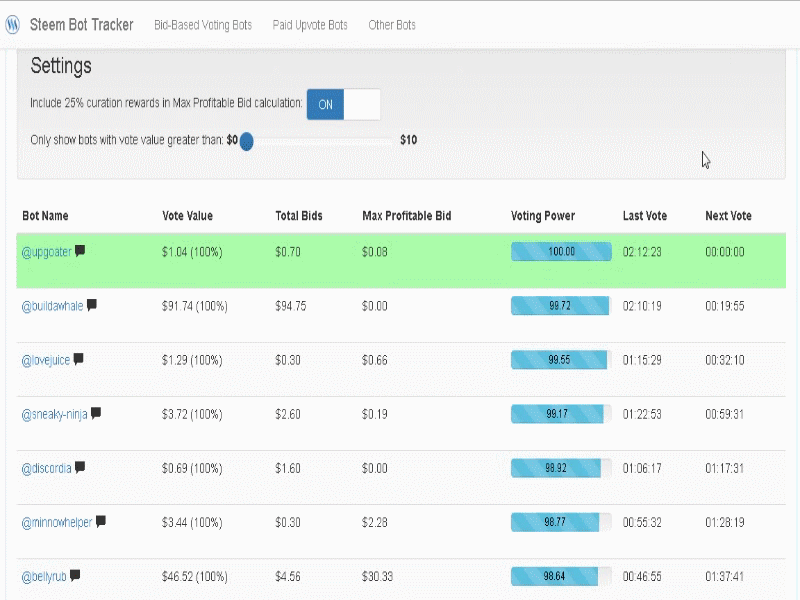Open the Paid Upvote Bots tab

coord(310,25)
